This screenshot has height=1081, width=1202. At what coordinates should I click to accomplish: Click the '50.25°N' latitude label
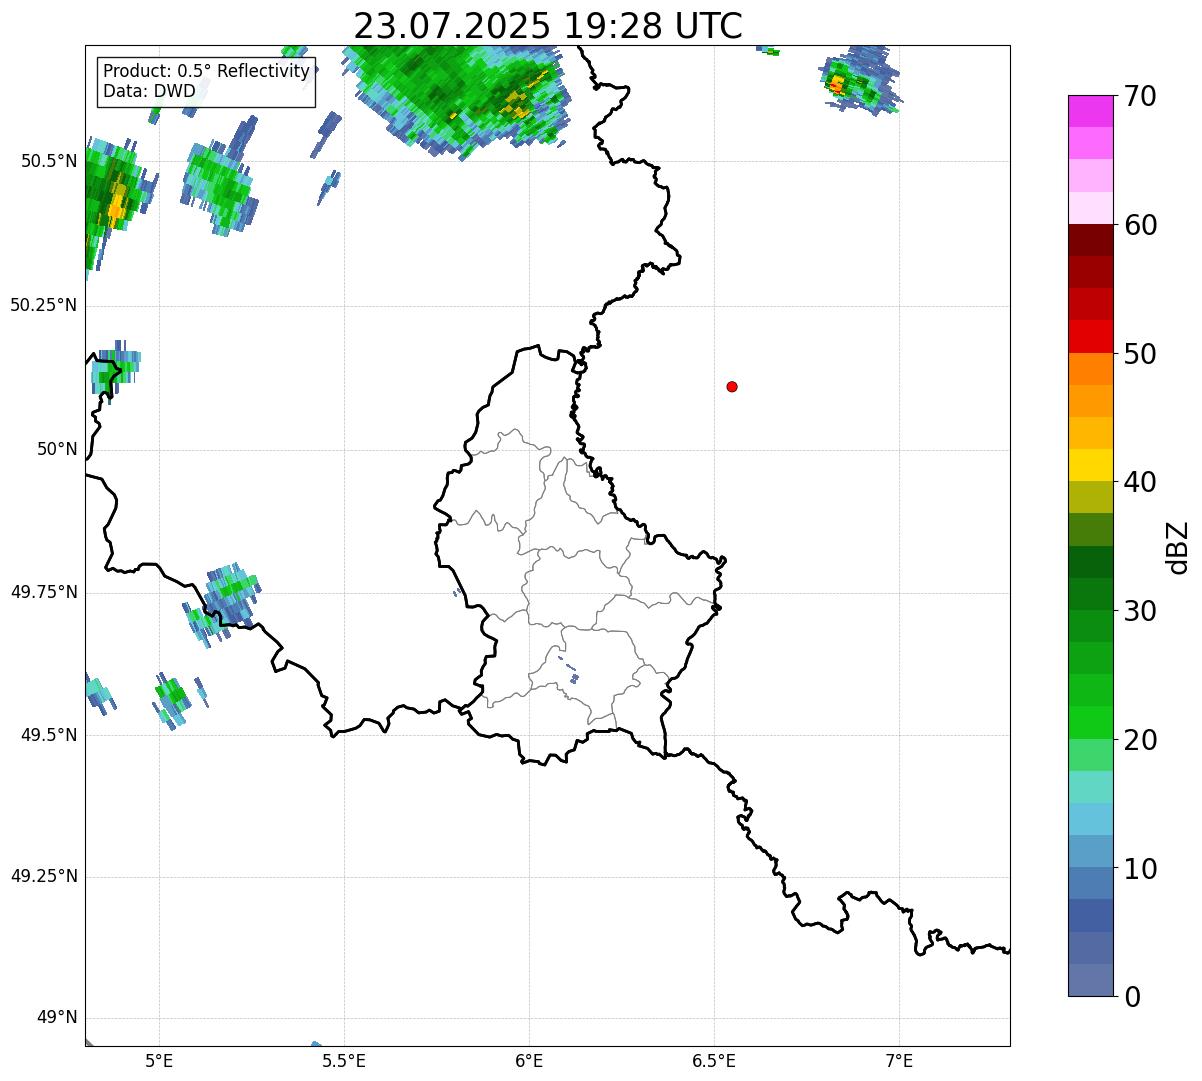pyautogui.click(x=43, y=306)
